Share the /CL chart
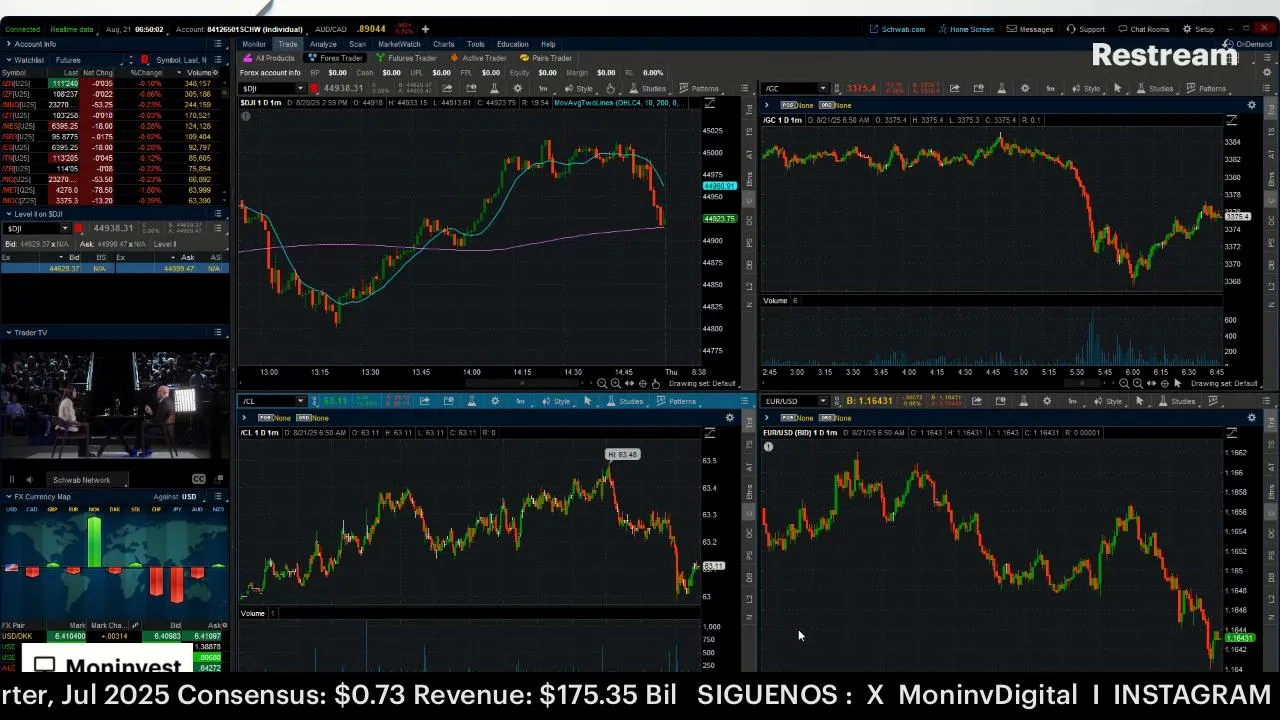Viewport: 1280px width, 720px height. (425, 401)
